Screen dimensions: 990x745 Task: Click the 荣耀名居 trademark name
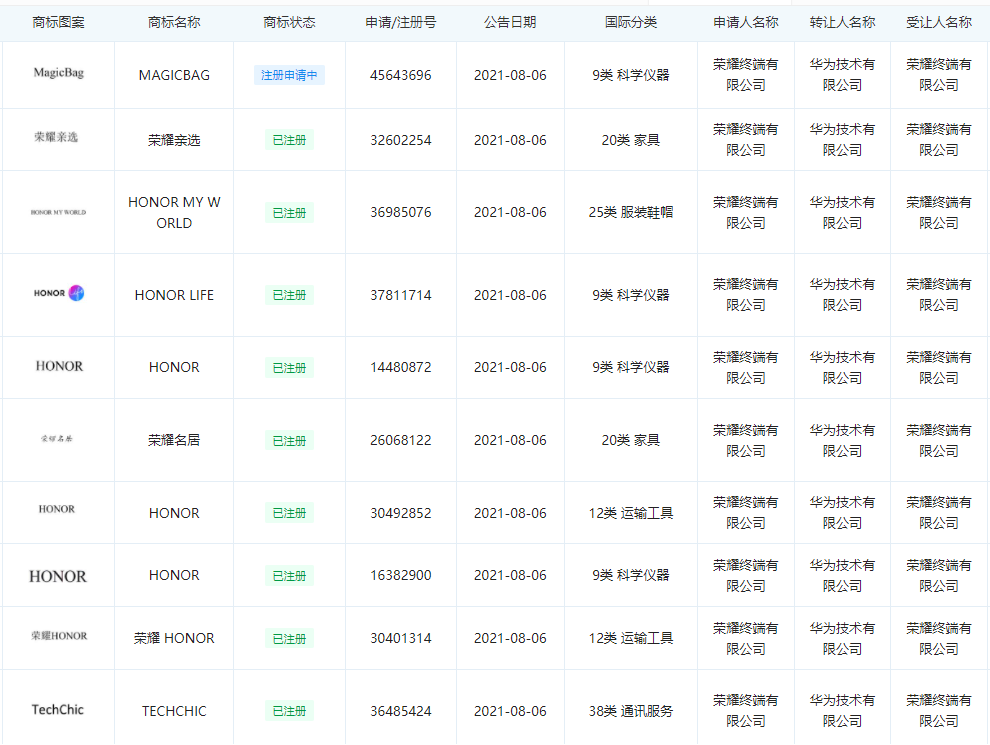[x=174, y=440]
